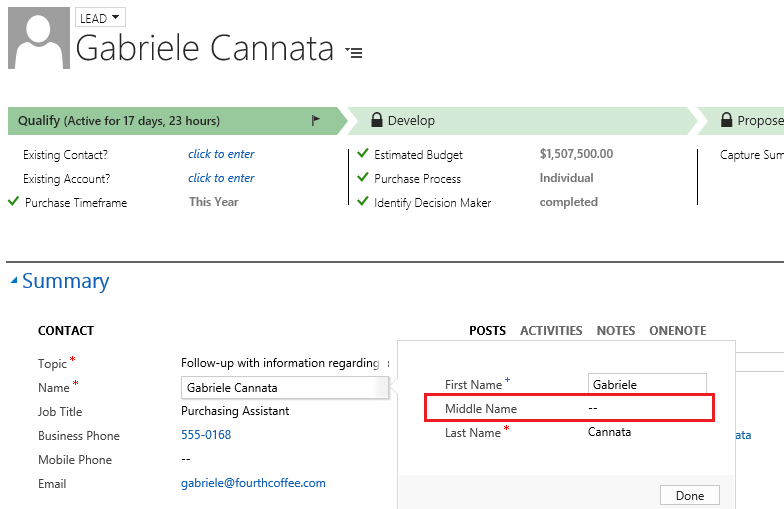Click to enter Existing Contact value
The height and width of the screenshot is (509, 784).
coord(222,154)
